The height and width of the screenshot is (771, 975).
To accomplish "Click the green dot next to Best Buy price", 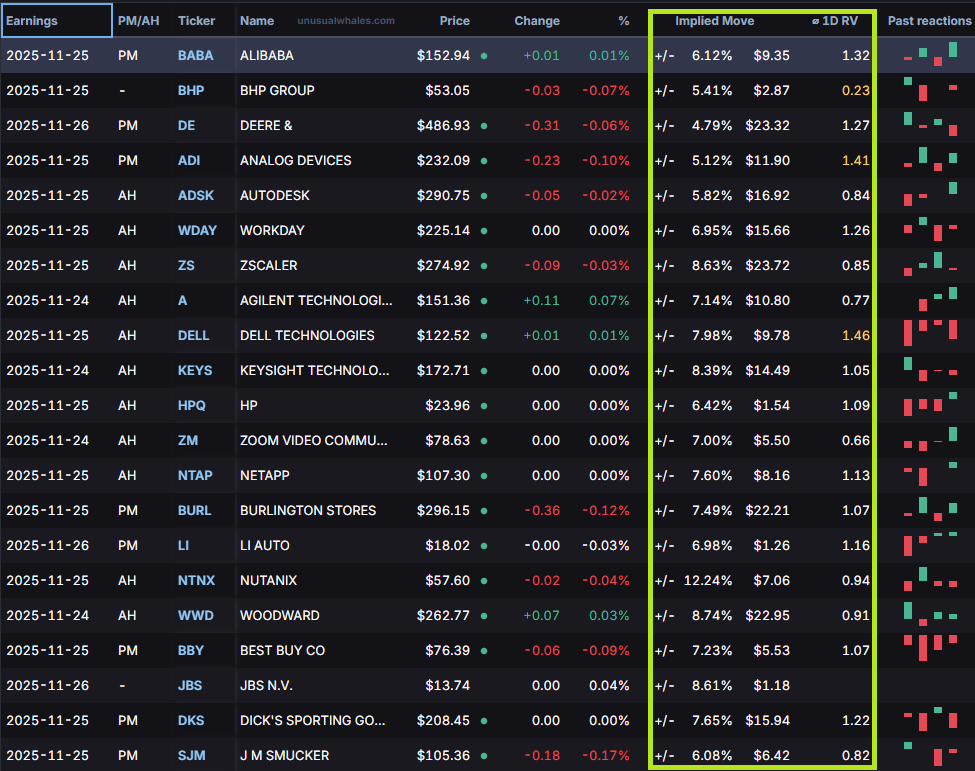I will [x=484, y=651].
